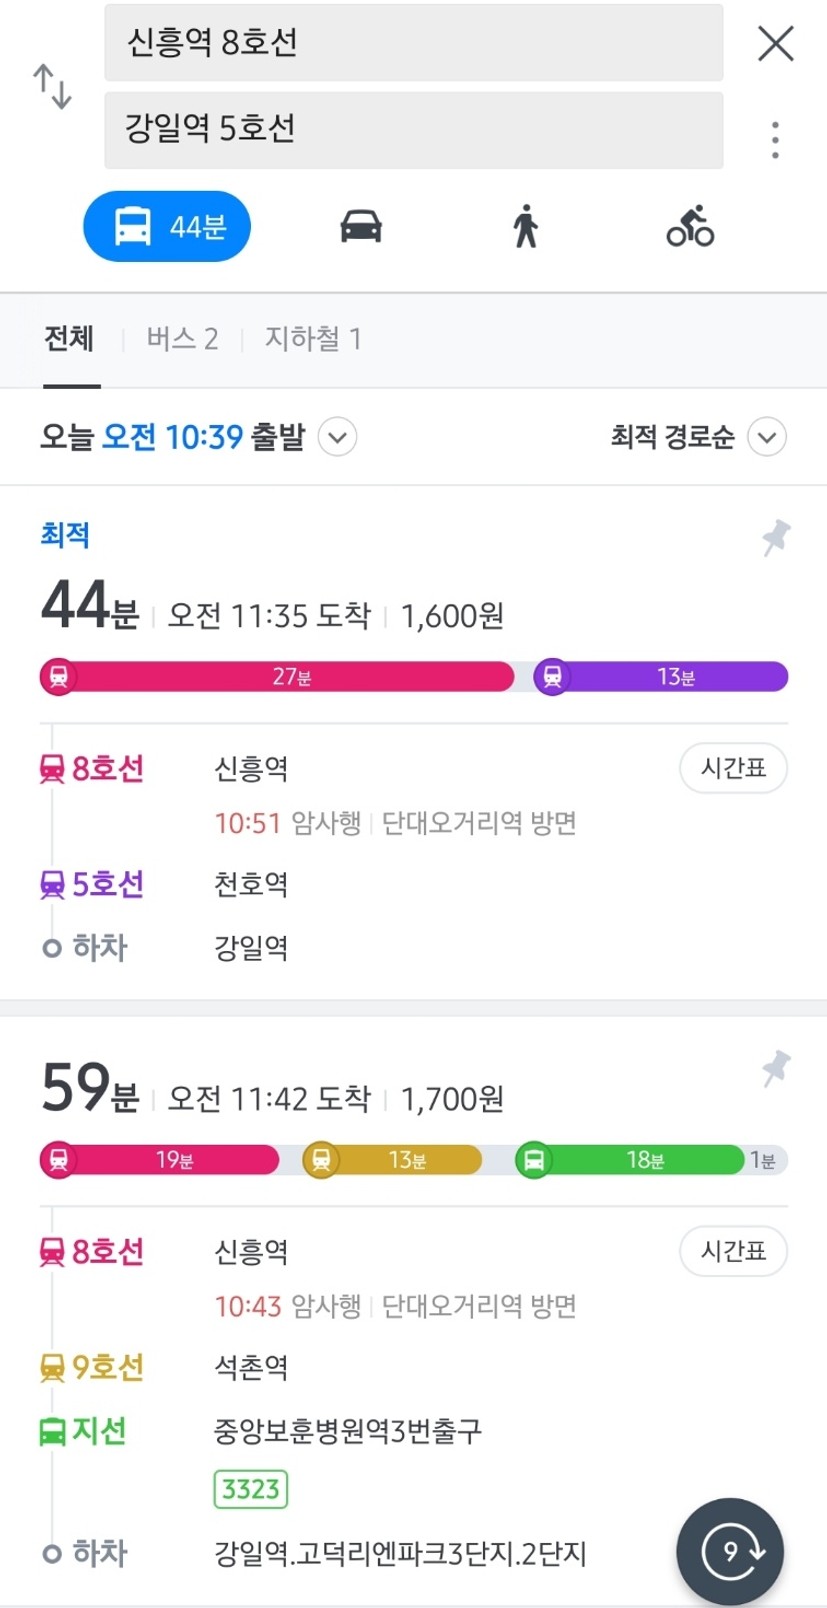Pin the 59분 route

(x=775, y=1069)
